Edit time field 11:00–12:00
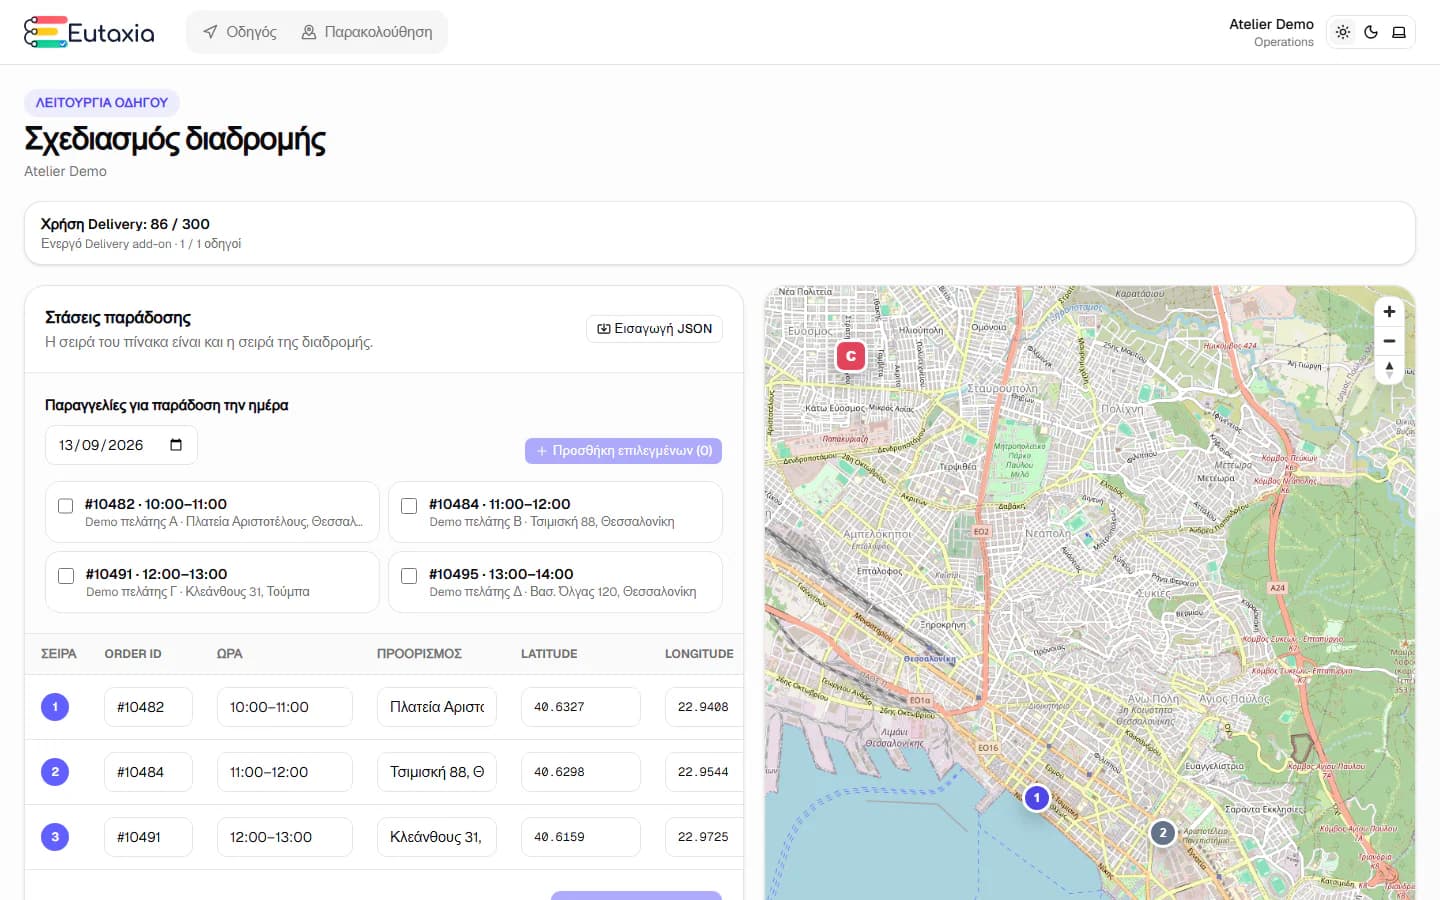 coord(285,772)
